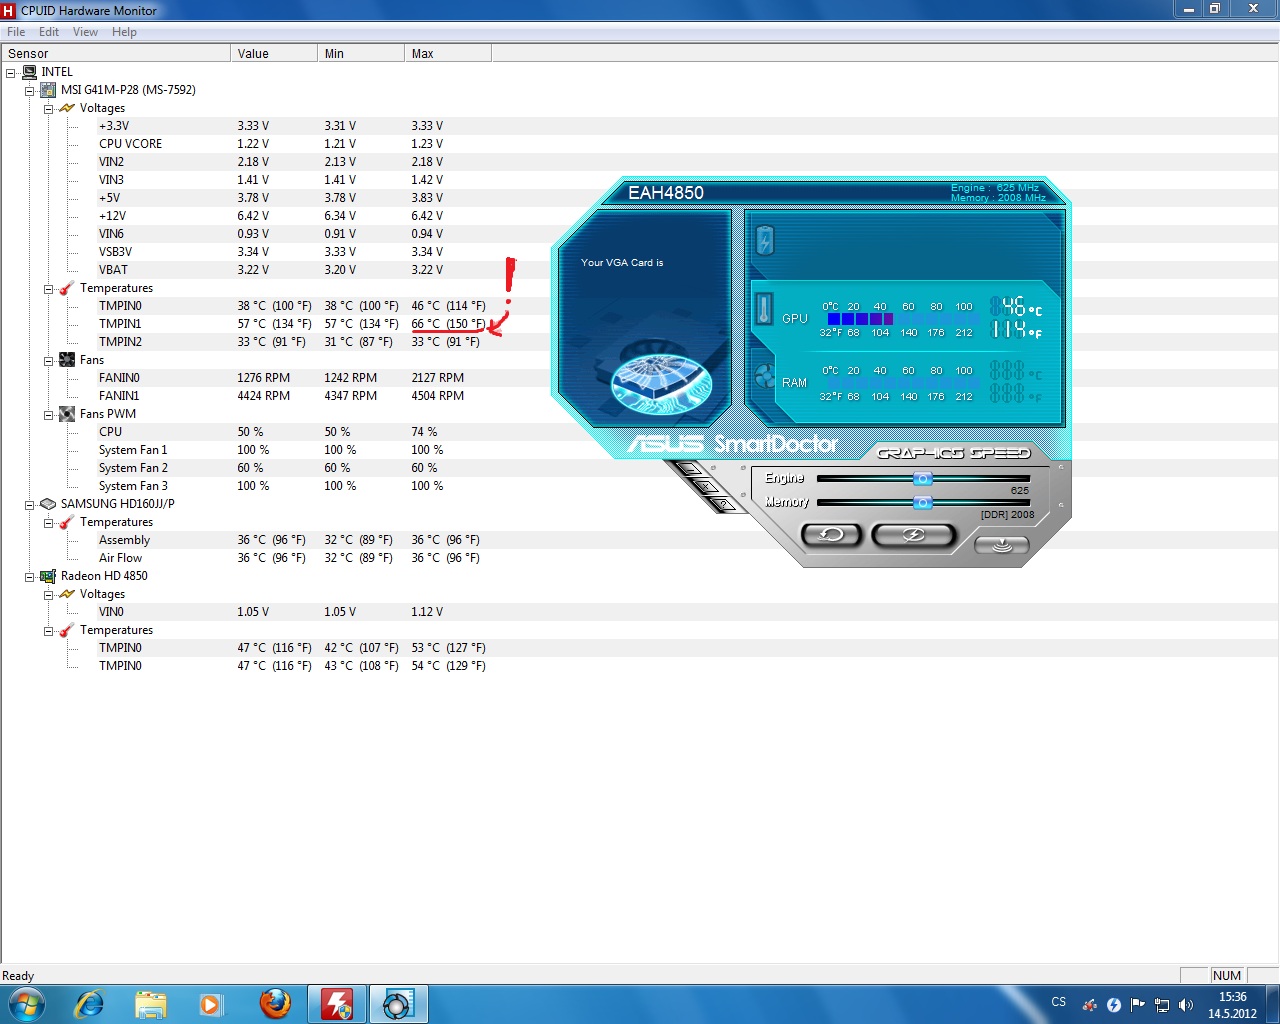Switch to the SmartDoctor taskbar button
1280x1024 pixels.
[398, 1004]
